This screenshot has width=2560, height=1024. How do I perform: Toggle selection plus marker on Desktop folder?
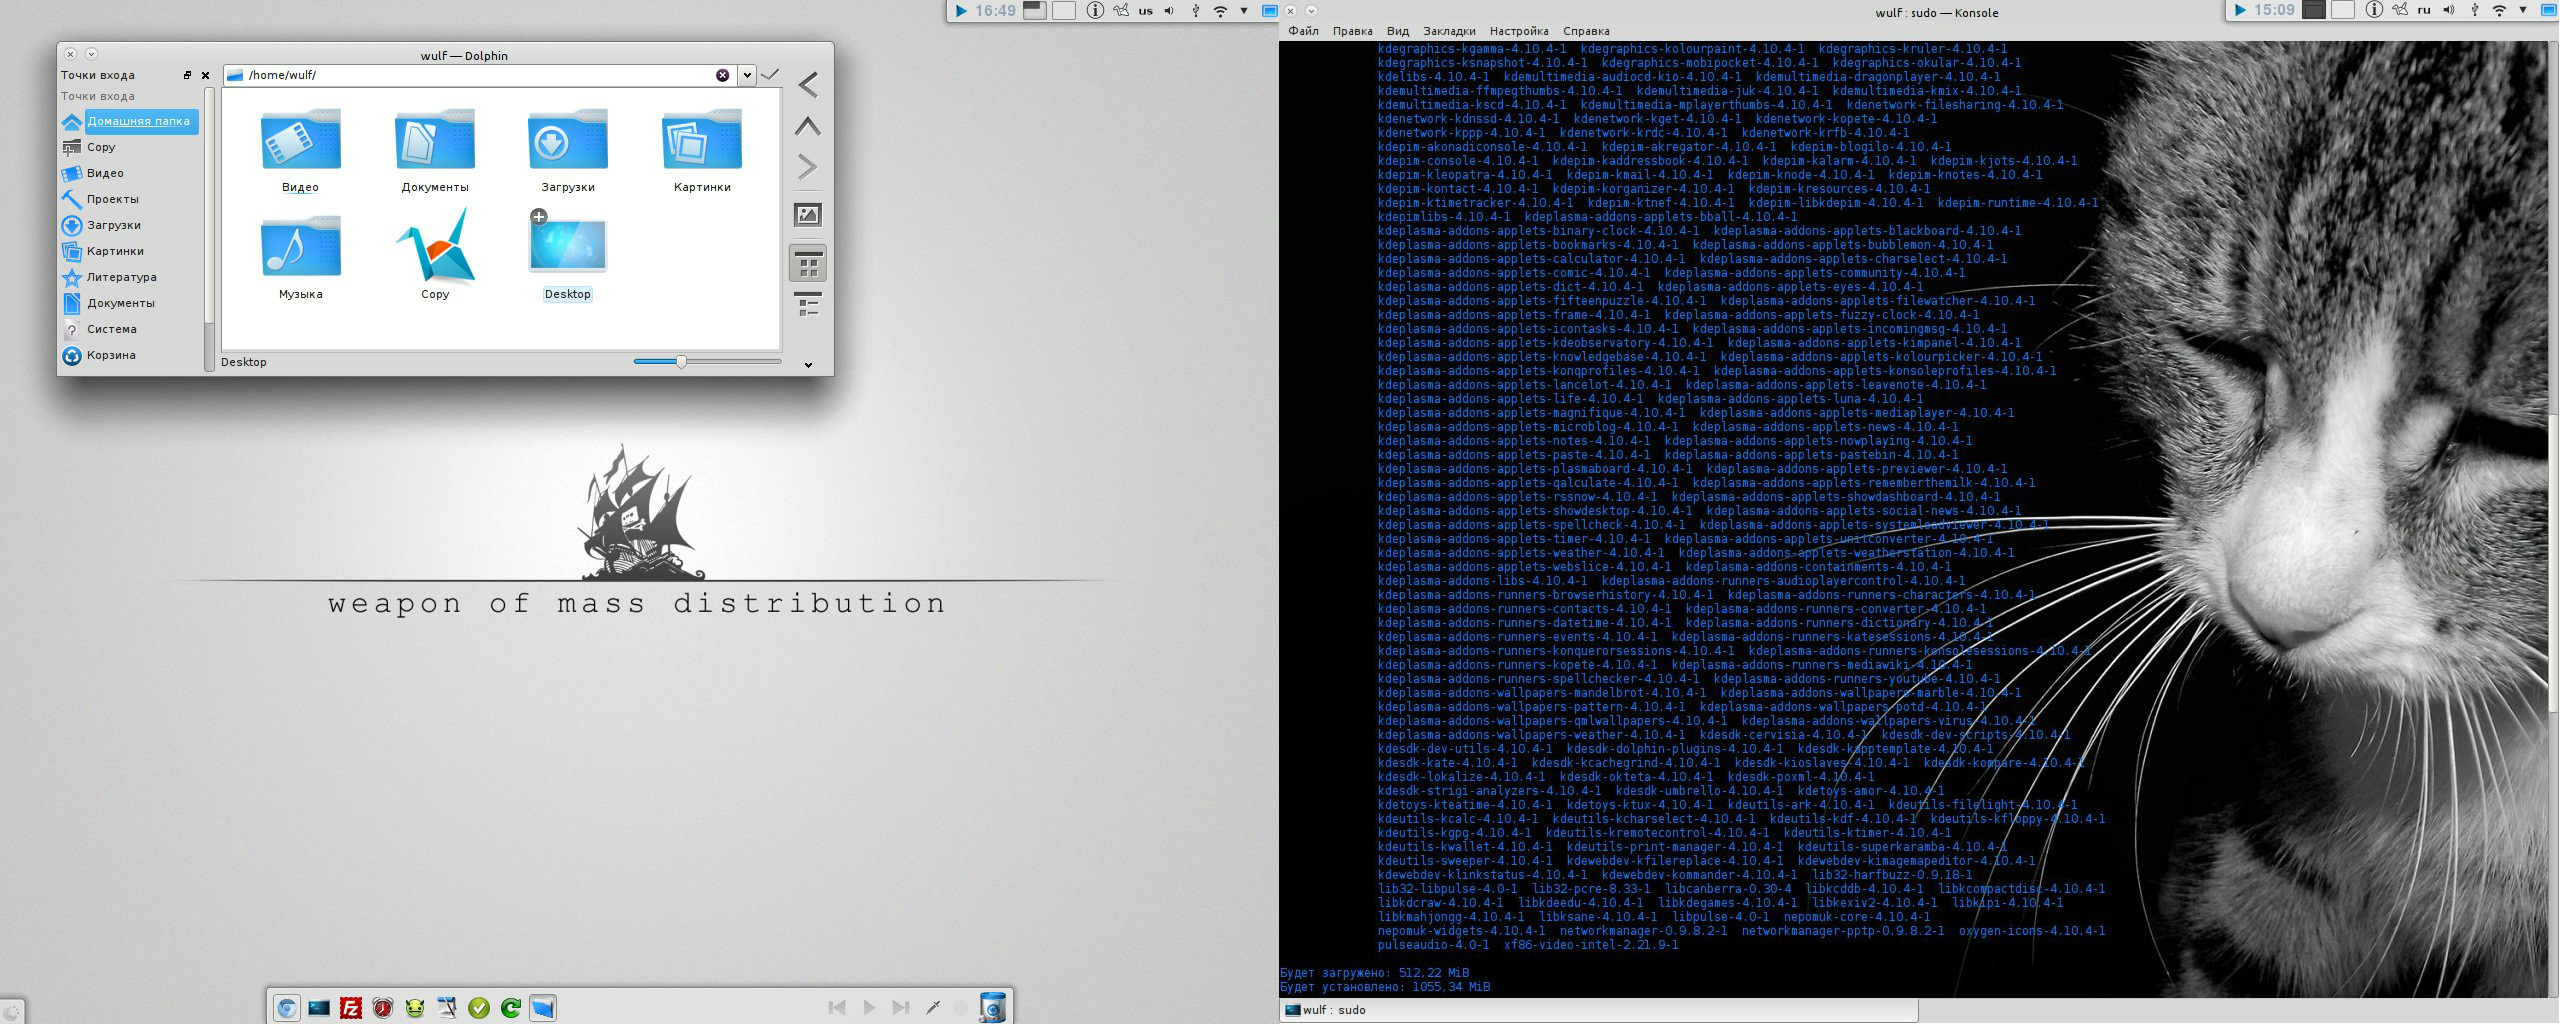(538, 216)
